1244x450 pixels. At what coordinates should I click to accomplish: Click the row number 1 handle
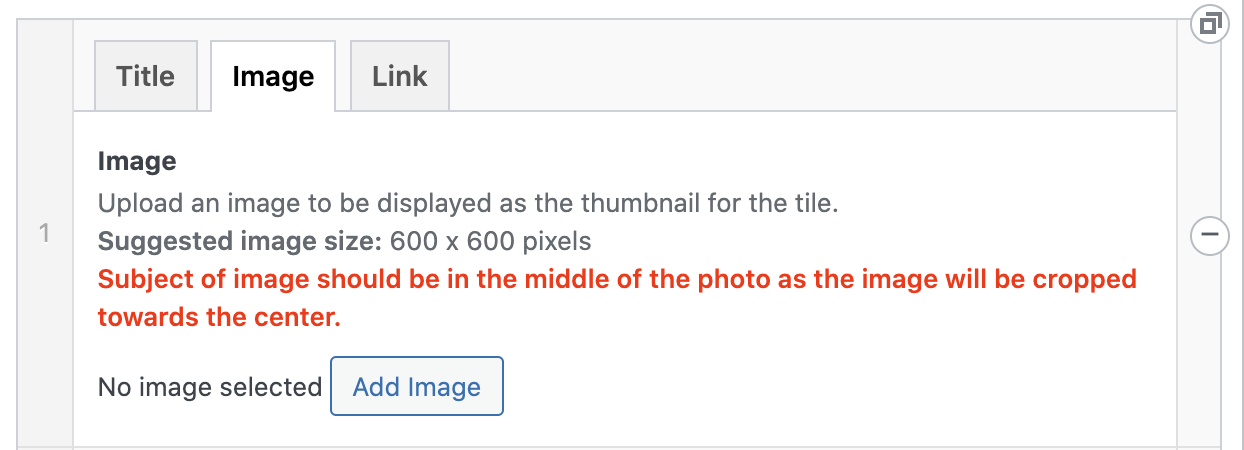tap(44, 234)
